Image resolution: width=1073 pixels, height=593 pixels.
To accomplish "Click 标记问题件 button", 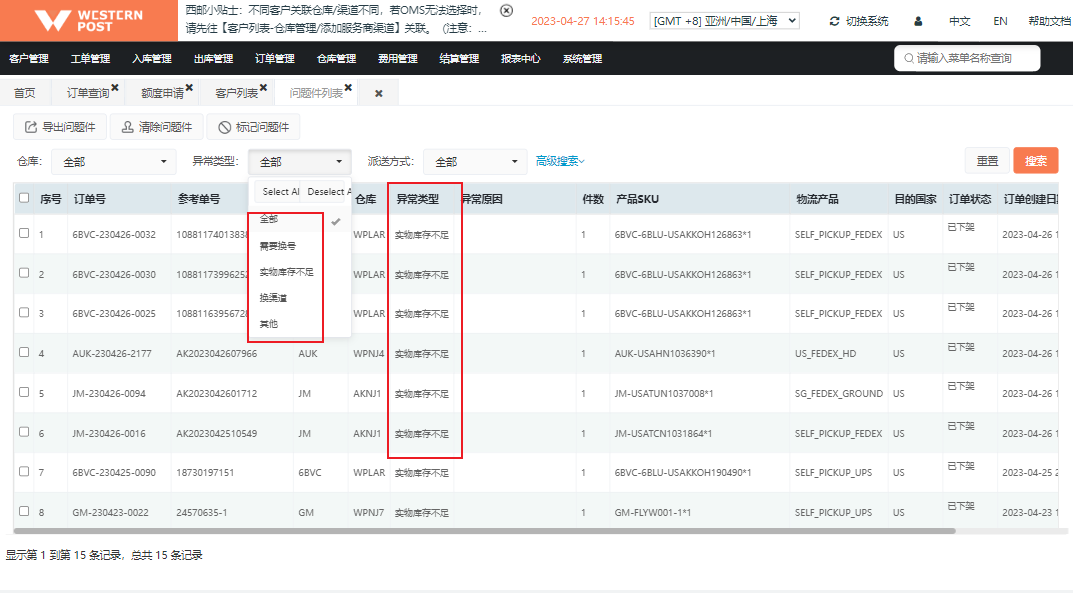I will [253, 127].
